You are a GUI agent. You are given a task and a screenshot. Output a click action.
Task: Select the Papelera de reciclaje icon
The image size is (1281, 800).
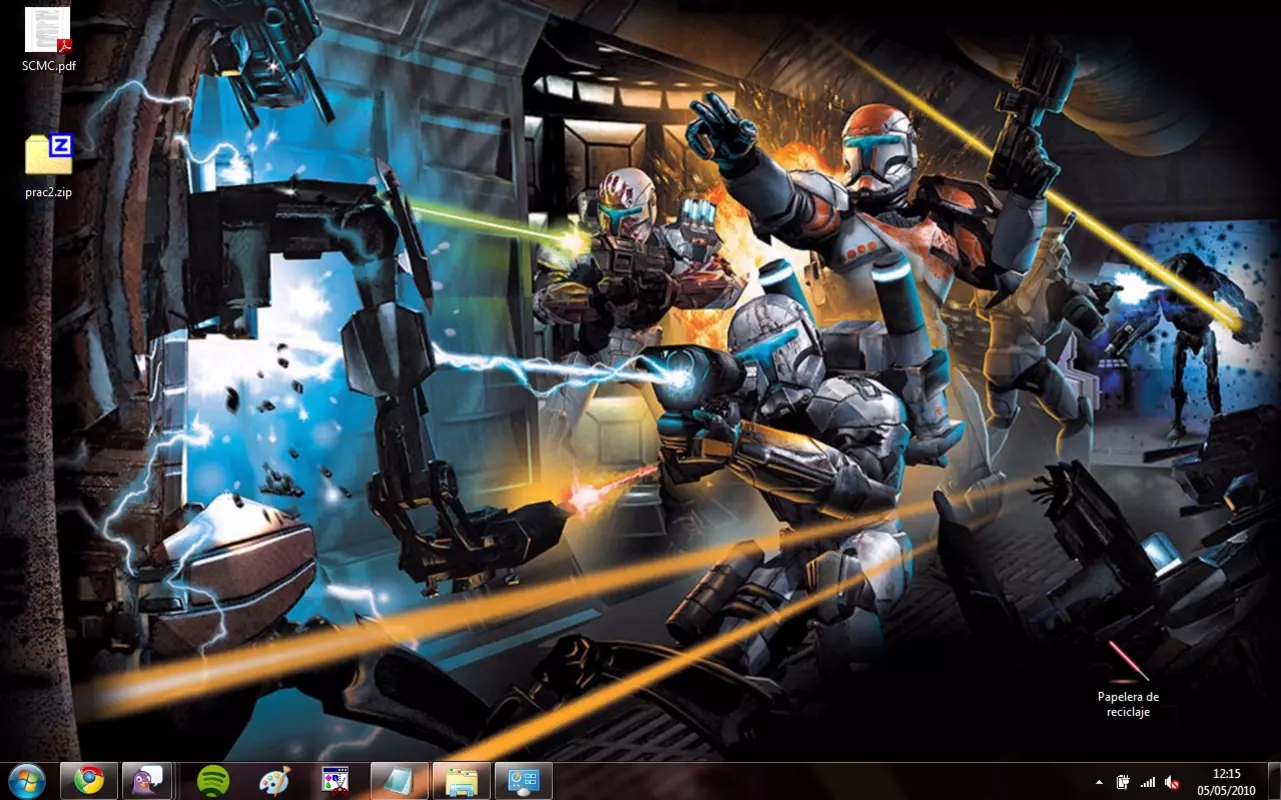(x=1128, y=678)
